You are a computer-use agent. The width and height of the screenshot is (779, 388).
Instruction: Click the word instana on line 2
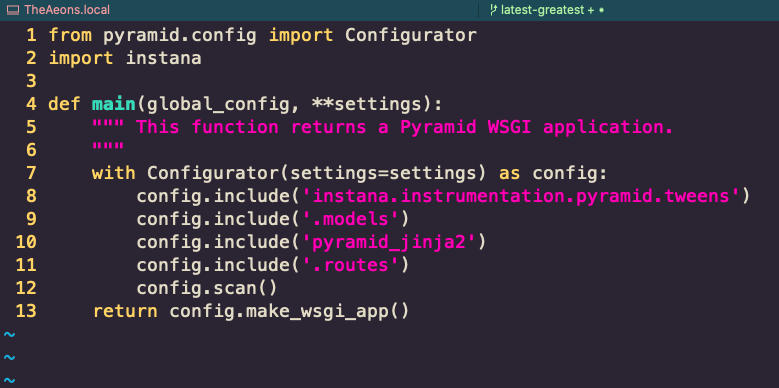163,59
